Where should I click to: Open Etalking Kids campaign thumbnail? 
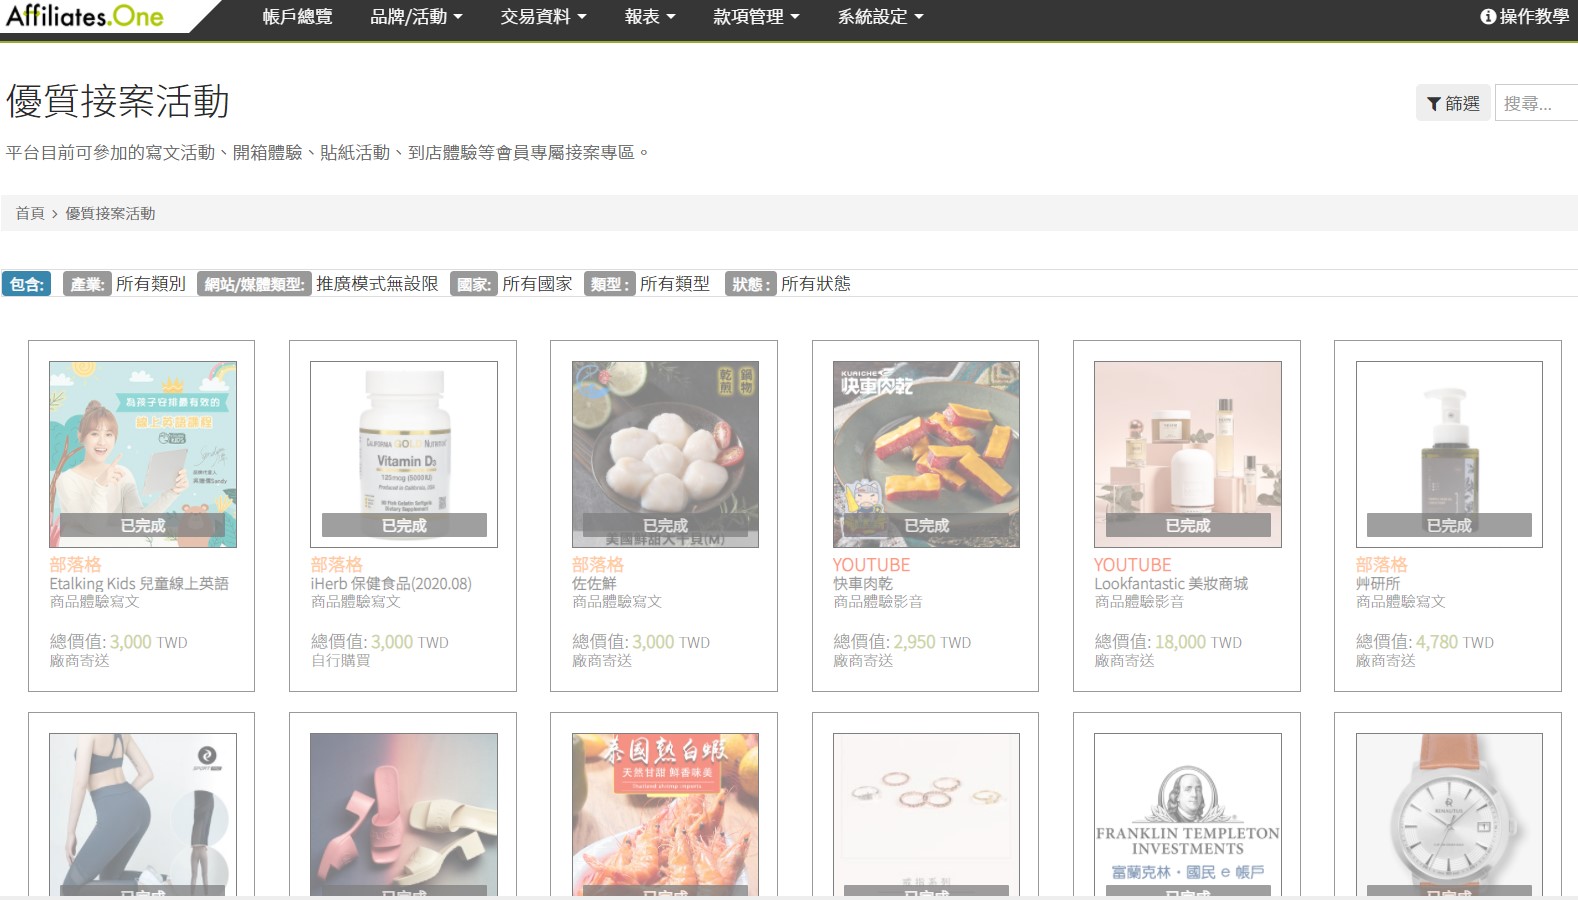point(143,454)
